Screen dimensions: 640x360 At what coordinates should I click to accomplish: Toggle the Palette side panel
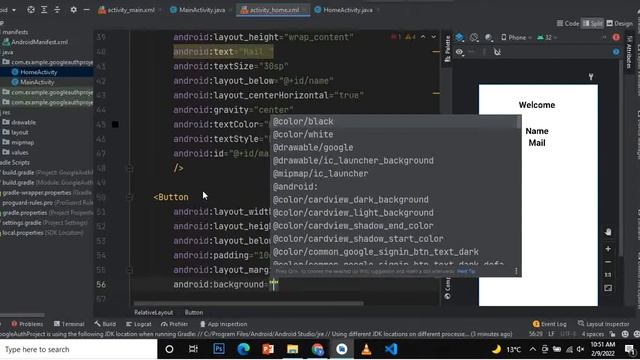[x=448, y=48]
